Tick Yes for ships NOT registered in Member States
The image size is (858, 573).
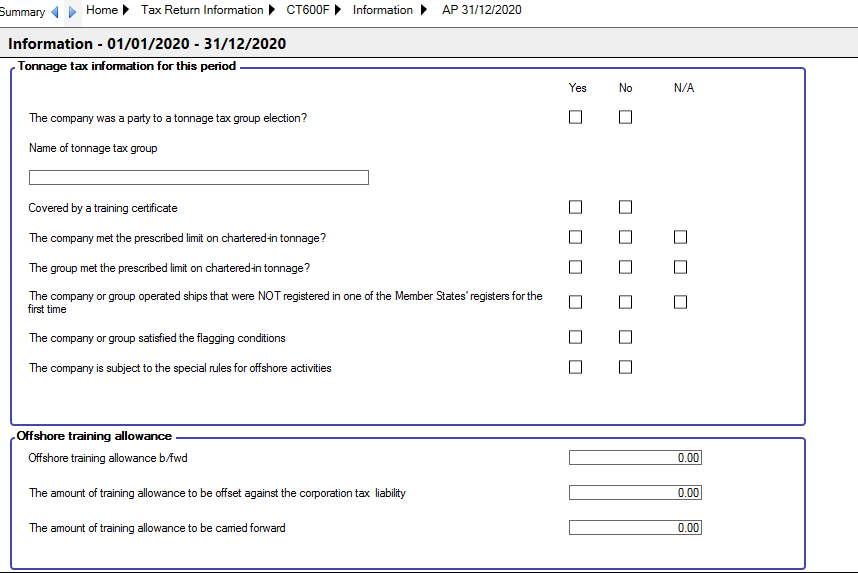[575, 302]
